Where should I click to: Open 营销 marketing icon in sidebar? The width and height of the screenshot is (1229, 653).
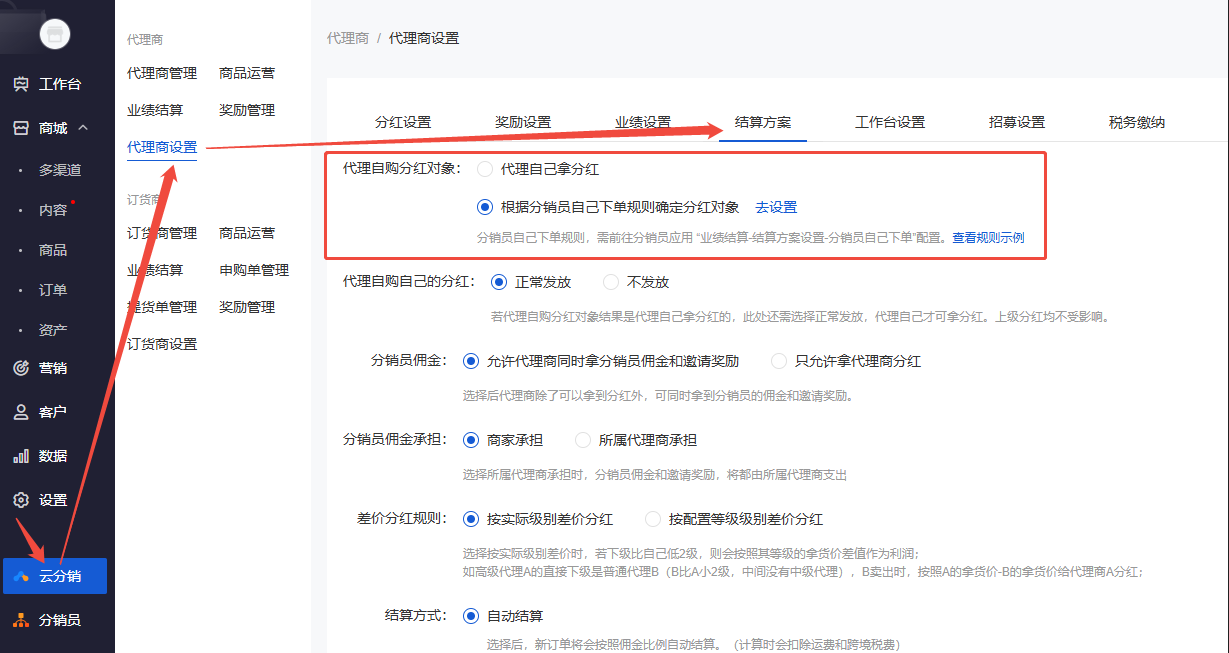(21, 368)
